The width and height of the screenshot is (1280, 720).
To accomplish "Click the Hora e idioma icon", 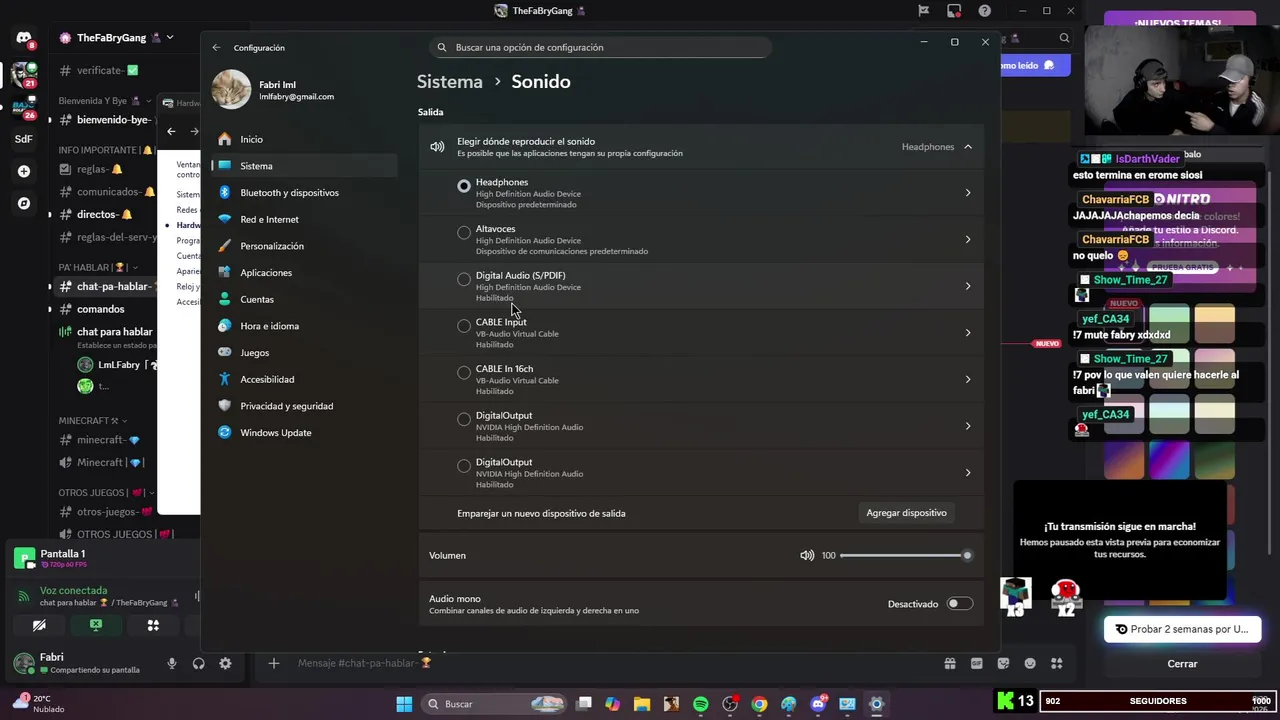I will tap(225, 326).
